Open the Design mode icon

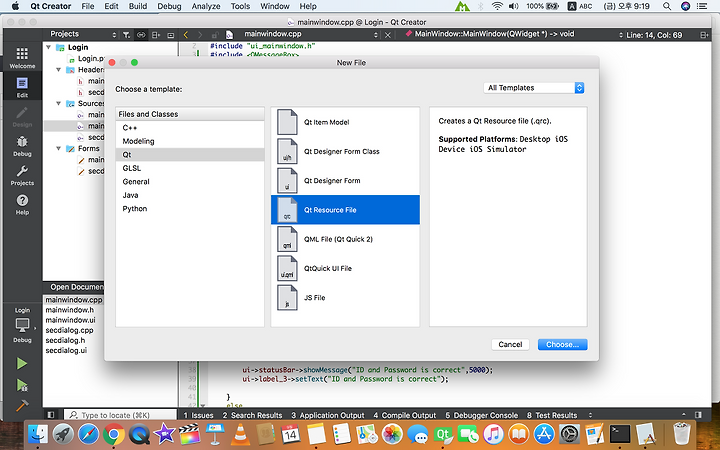[22, 117]
